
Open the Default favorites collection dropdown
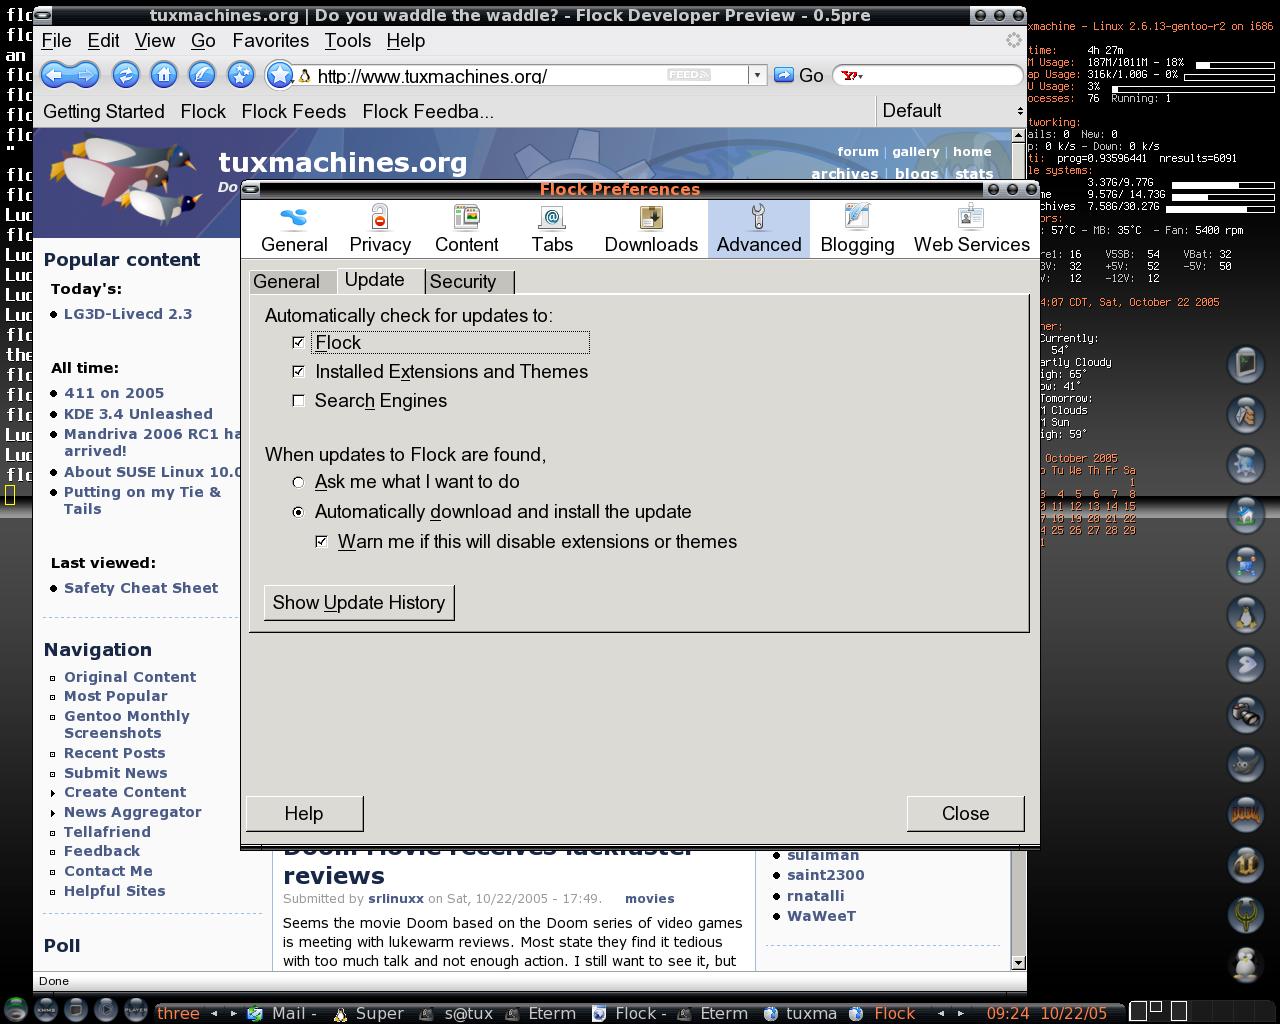point(952,111)
